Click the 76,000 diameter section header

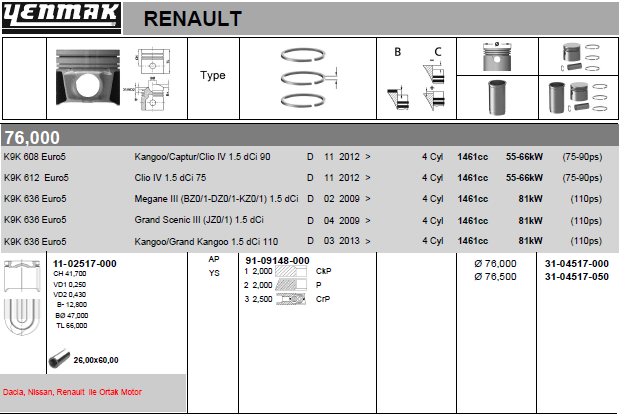pos(32,137)
